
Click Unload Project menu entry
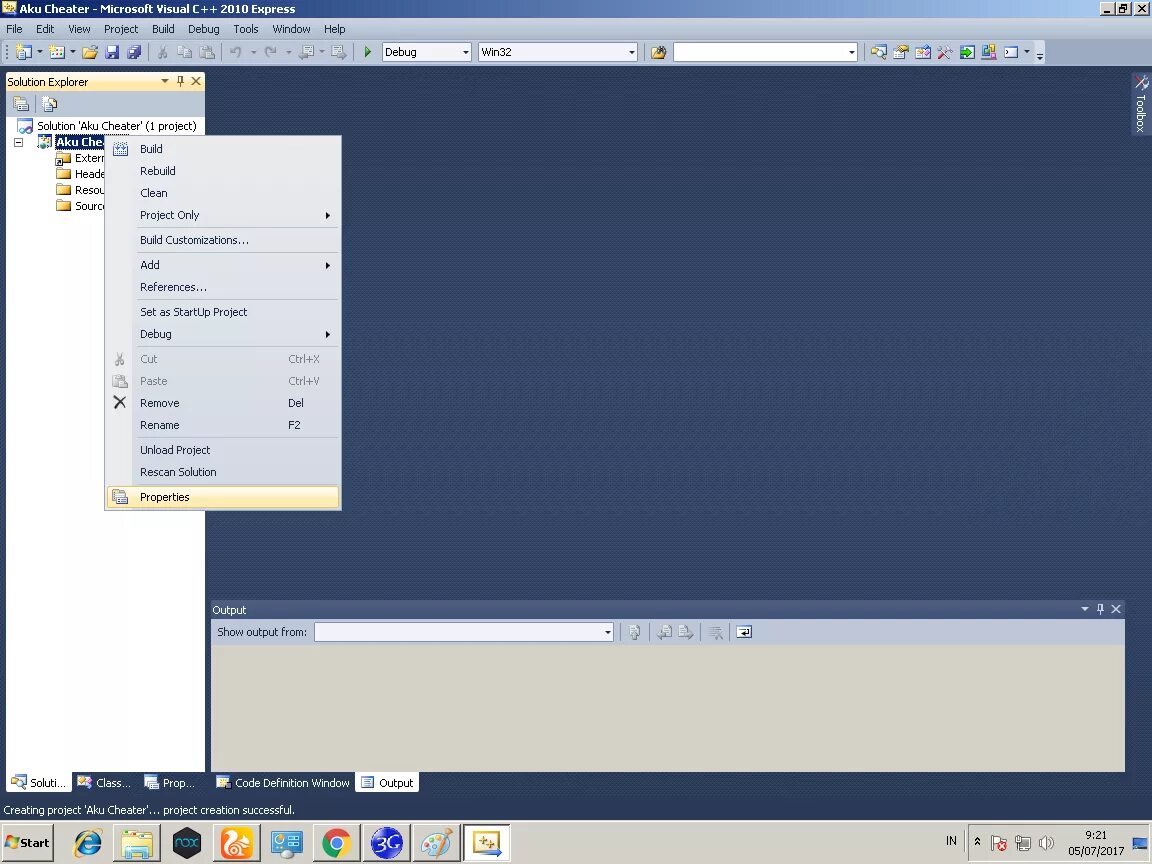pyautogui.click(x=223, y=450)
